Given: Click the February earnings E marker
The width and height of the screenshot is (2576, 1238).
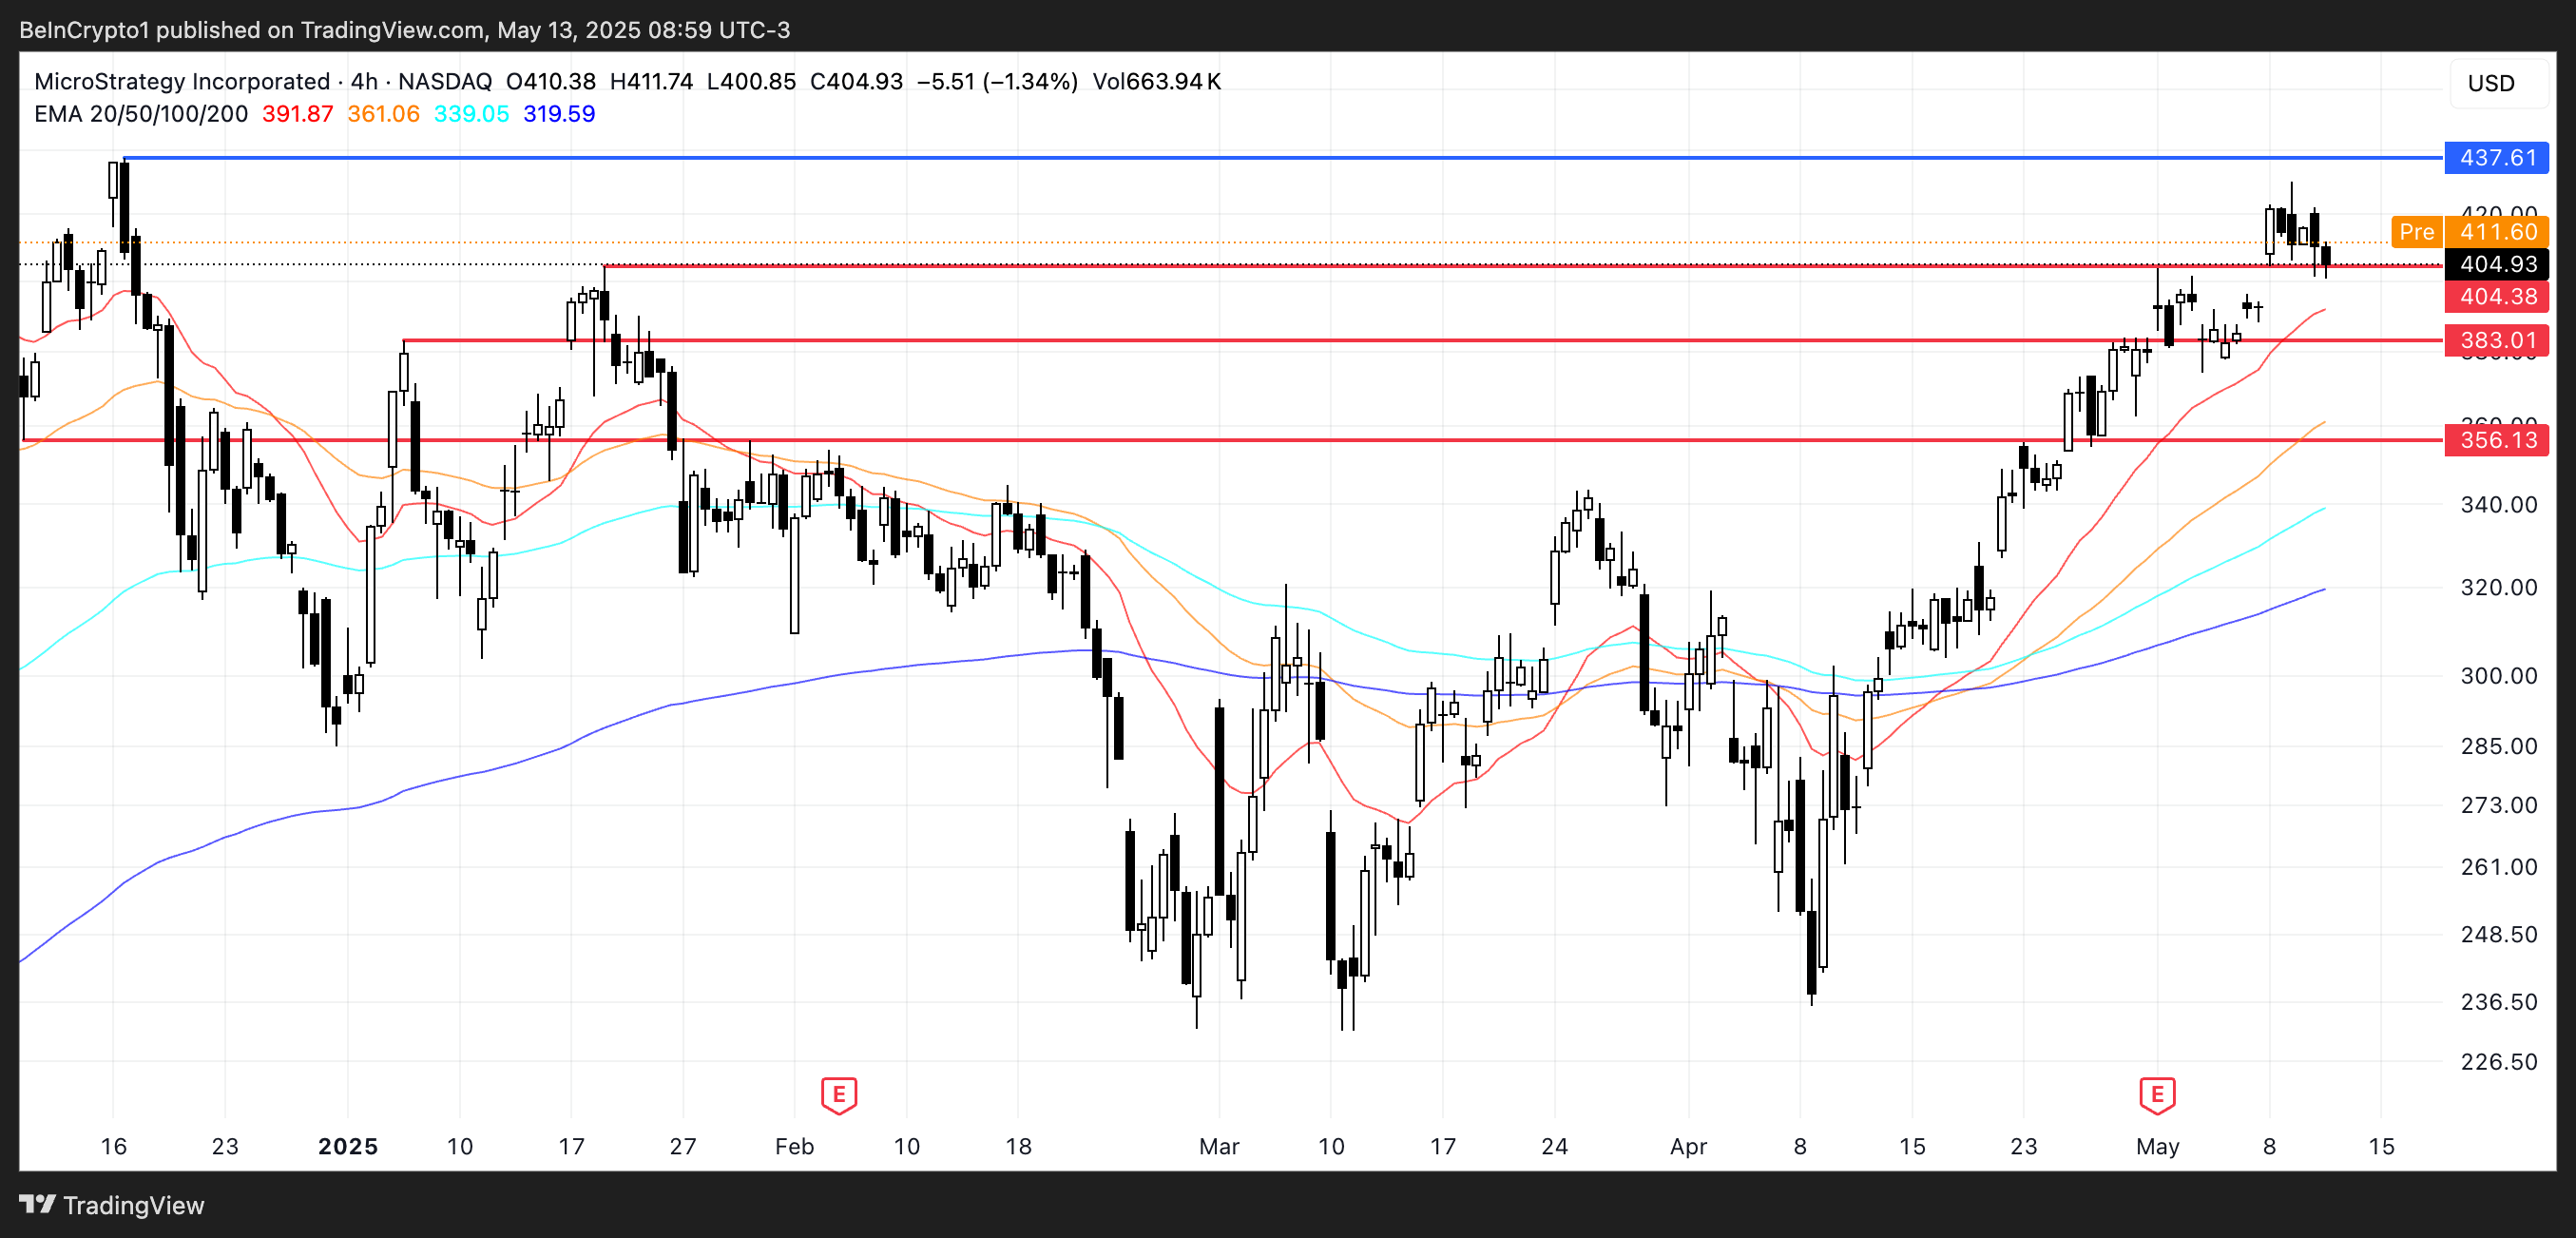Looking at the screenshot, I should click(x=838, y=1095).
